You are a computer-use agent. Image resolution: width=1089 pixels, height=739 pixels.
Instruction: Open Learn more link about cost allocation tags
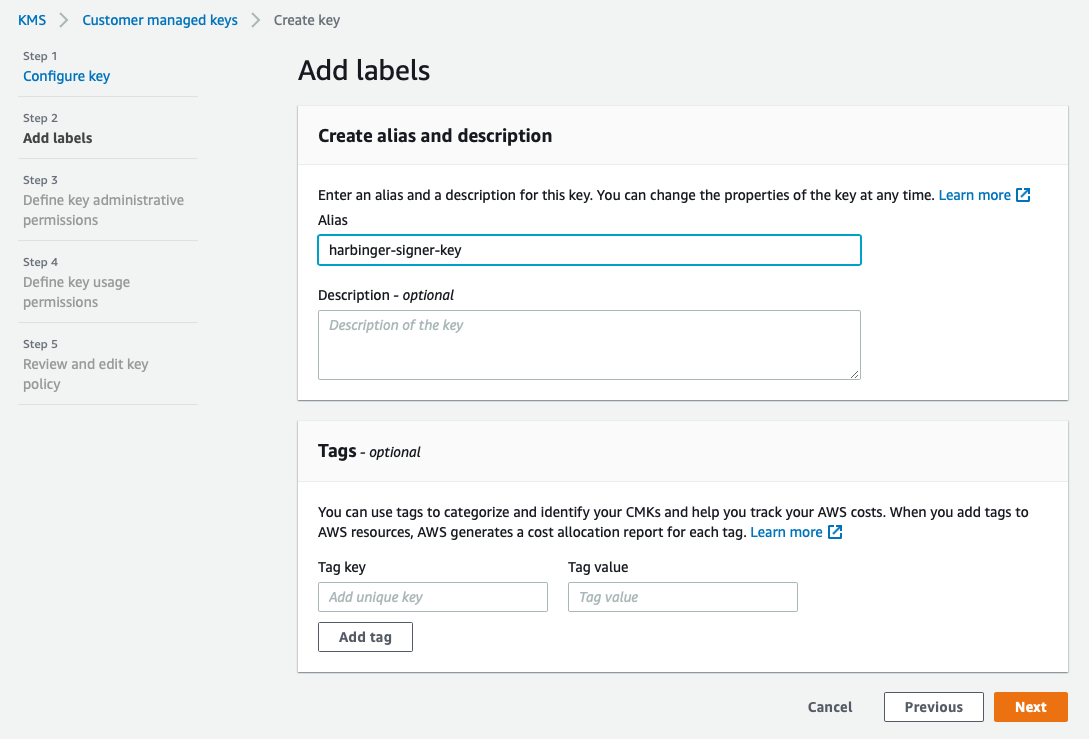tap(786, 532)
